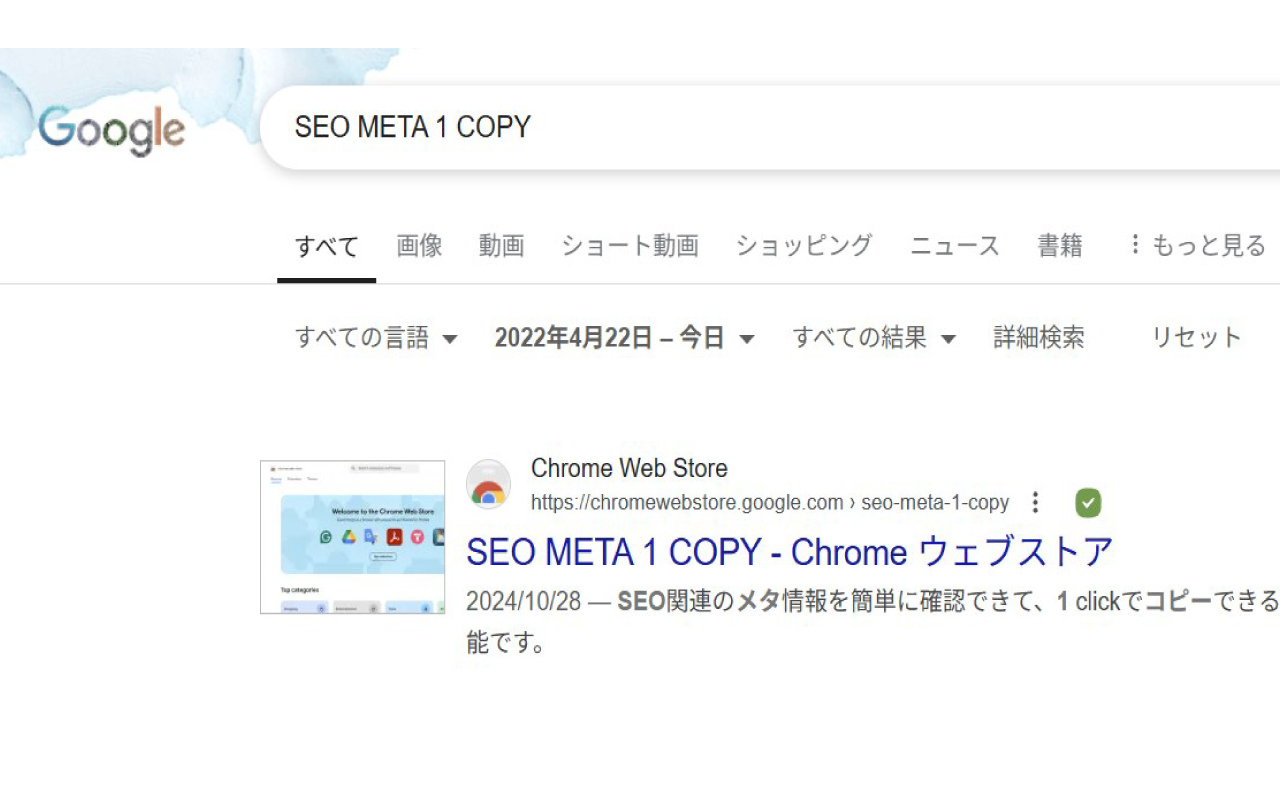This screenshot has height=800, width=1280.
Task: Go to the ショート動画 tab
Action: (630, 246)
